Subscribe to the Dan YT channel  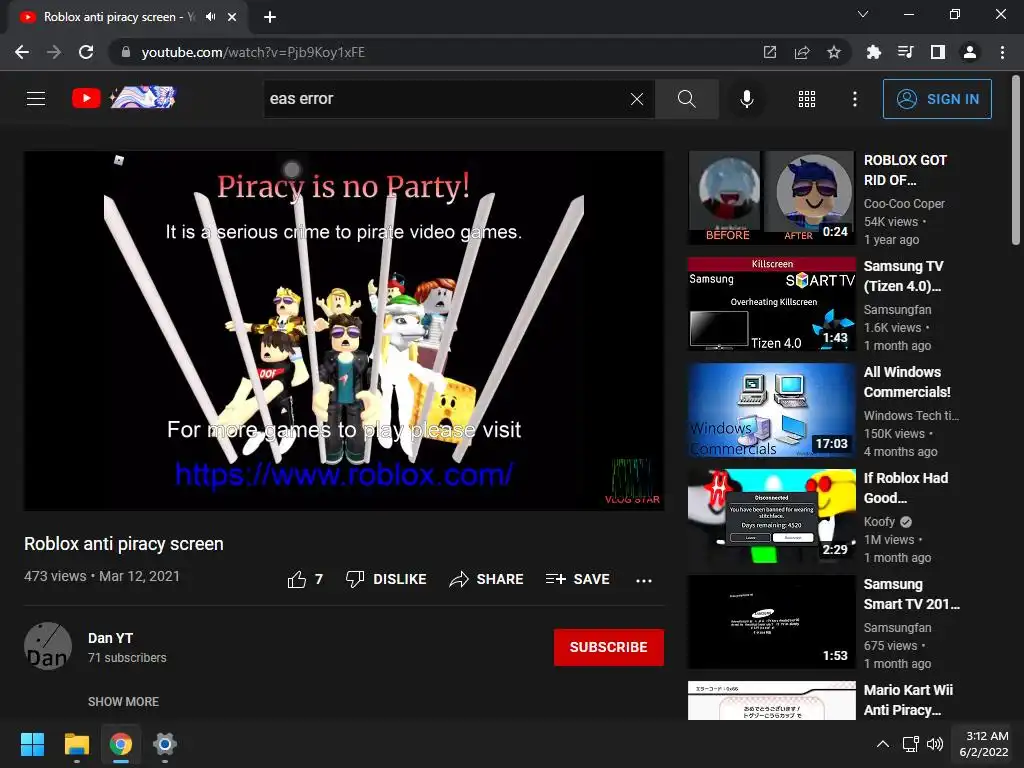pos(609,647)
